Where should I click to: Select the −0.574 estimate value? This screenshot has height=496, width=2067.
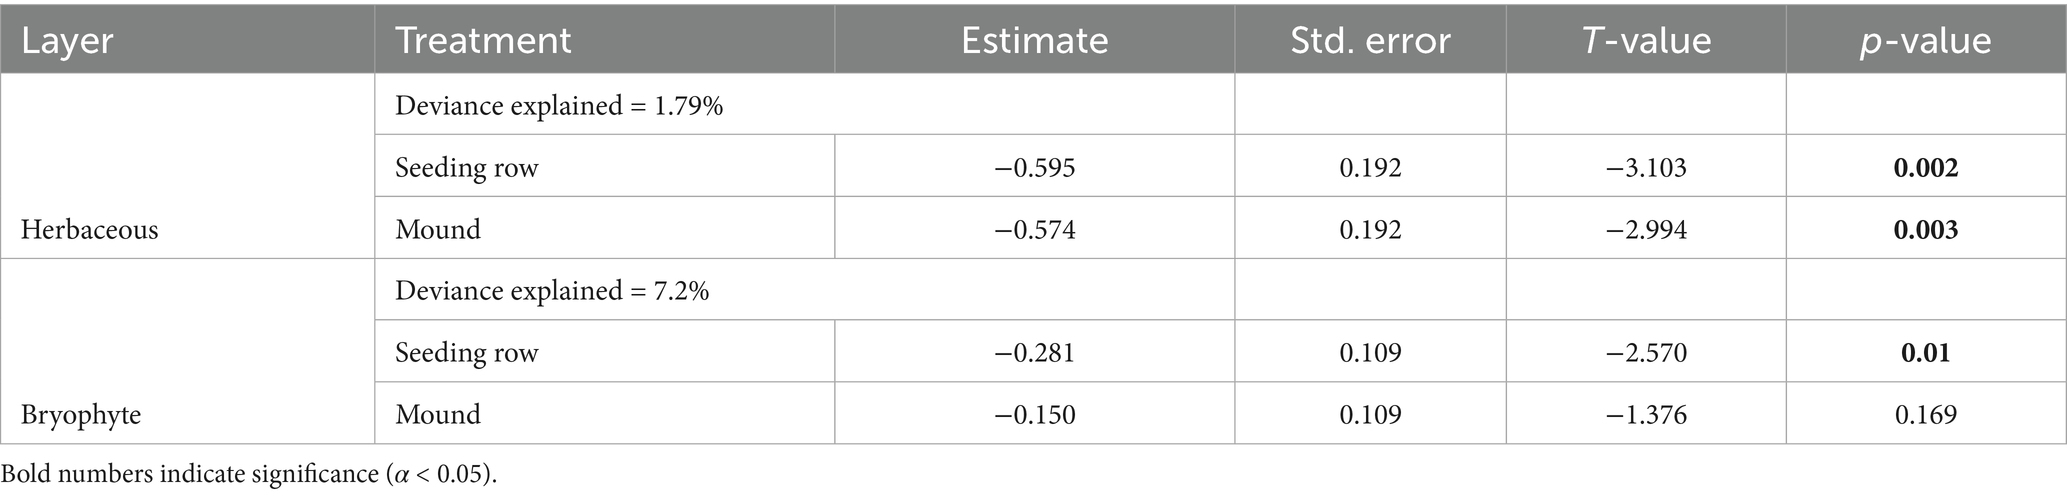[1034, 229]
